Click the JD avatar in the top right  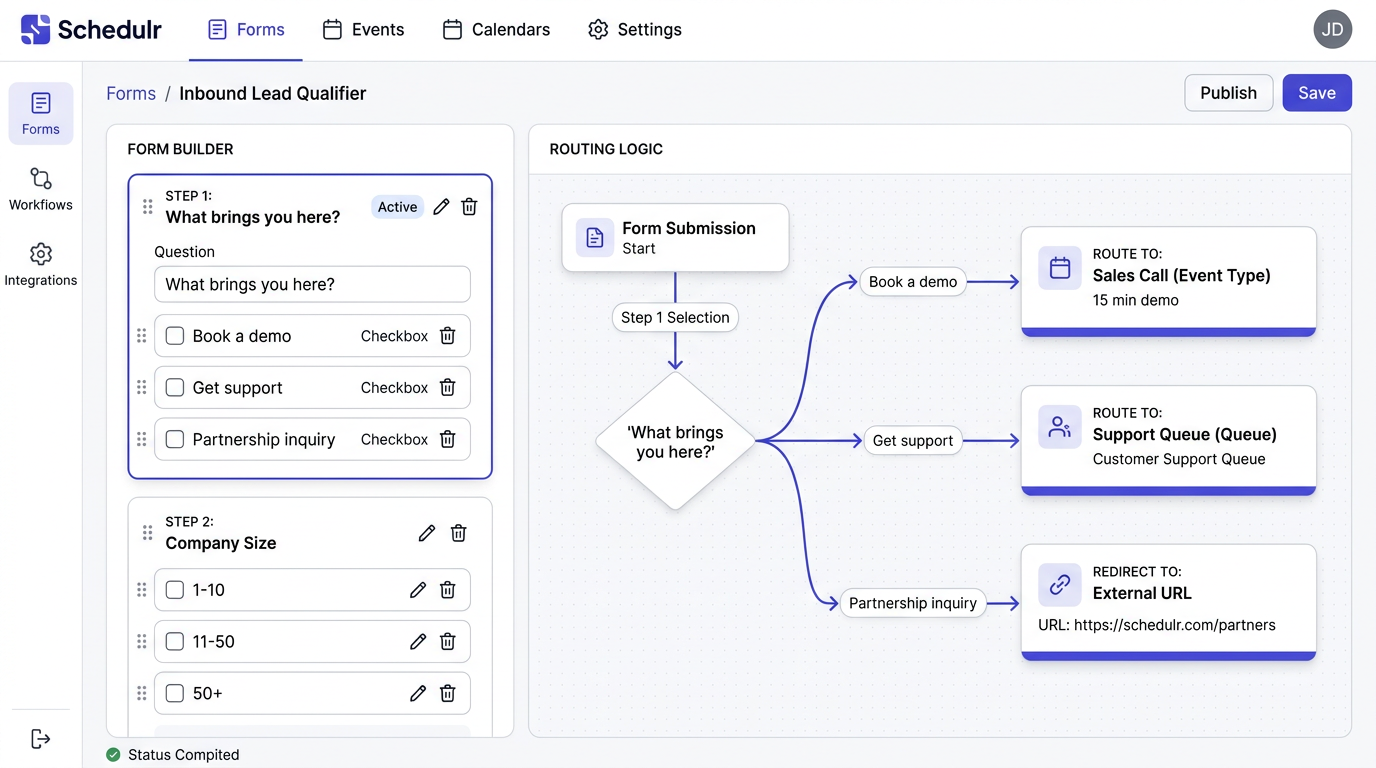pyautogui.click(x=1332, y=29)
